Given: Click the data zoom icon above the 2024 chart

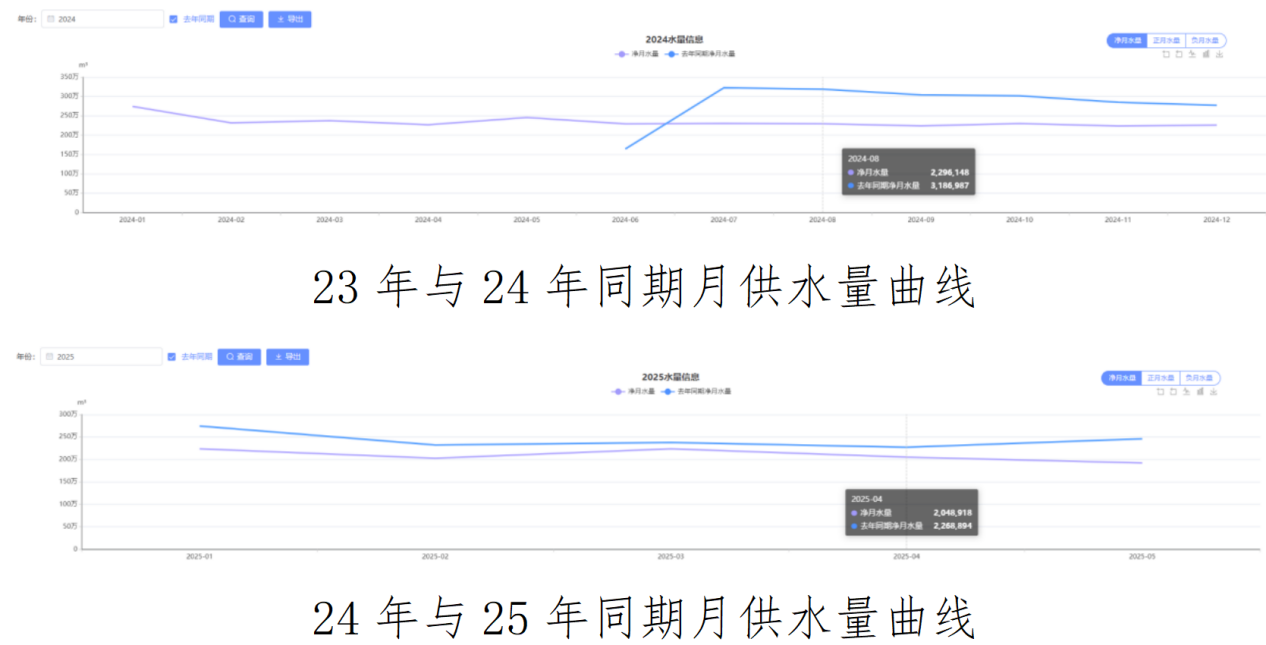Looking at the screenshot, I should click(1166, 54).
